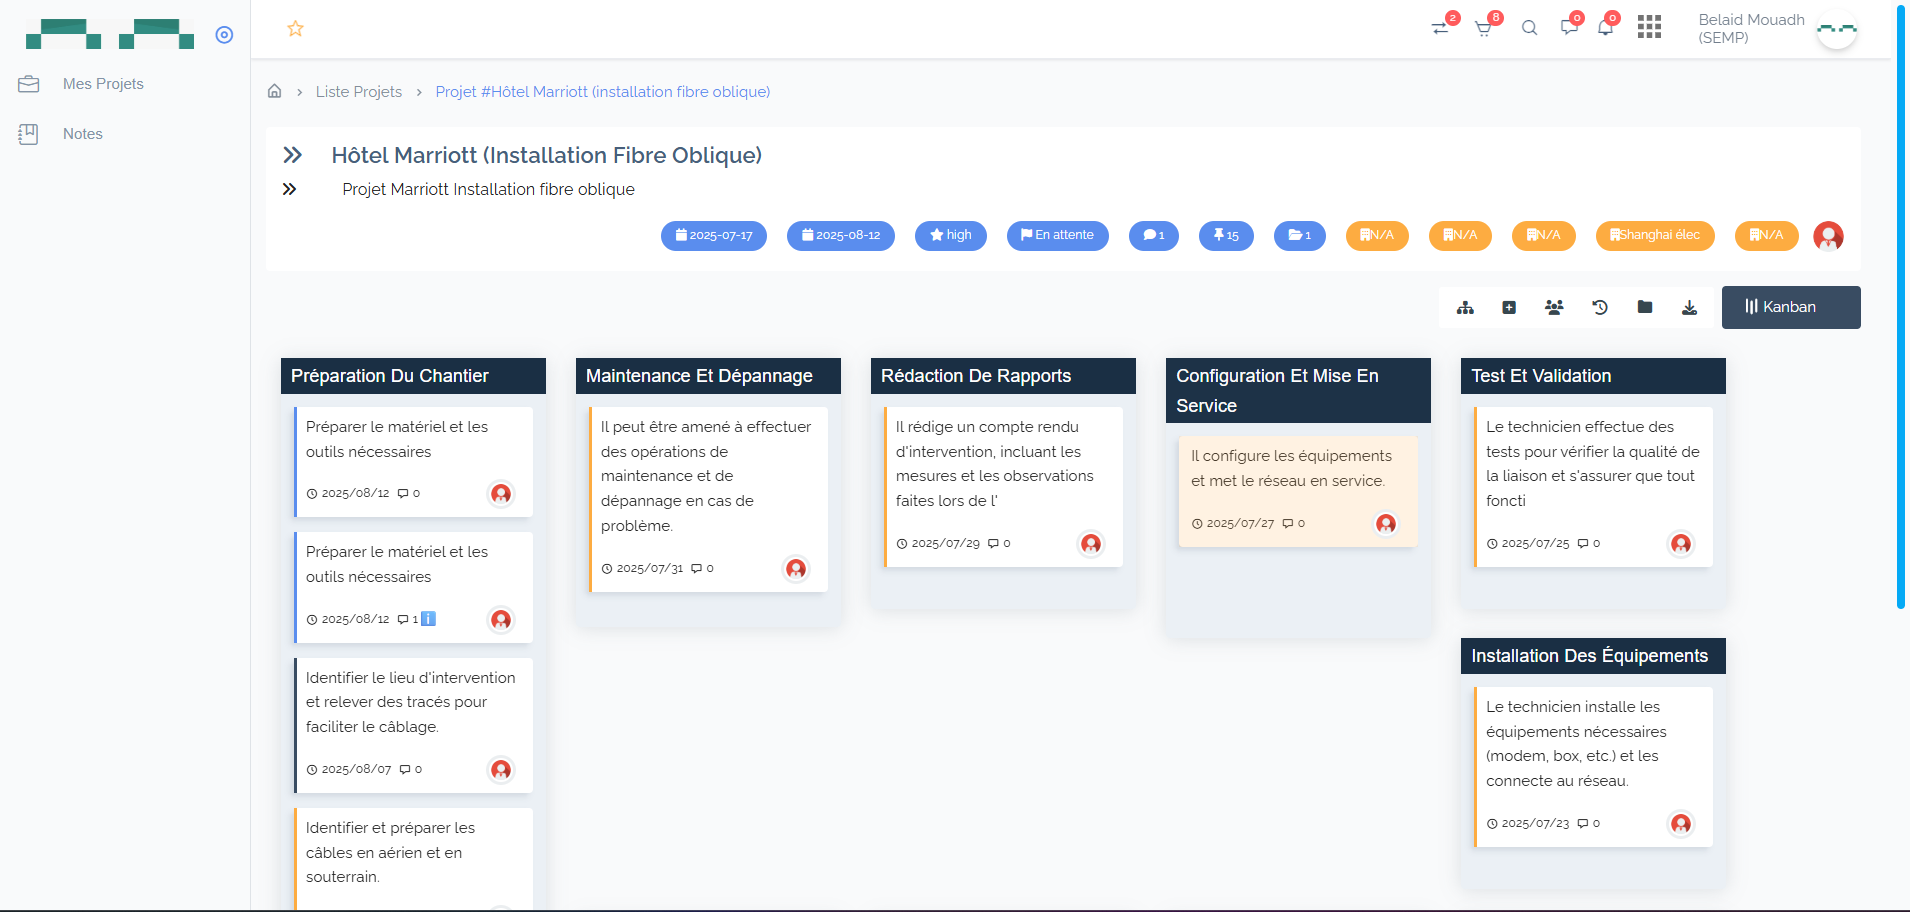Open the Il configure les équipements card
Screen dimensions: 1910x912
pos(1296,468)
